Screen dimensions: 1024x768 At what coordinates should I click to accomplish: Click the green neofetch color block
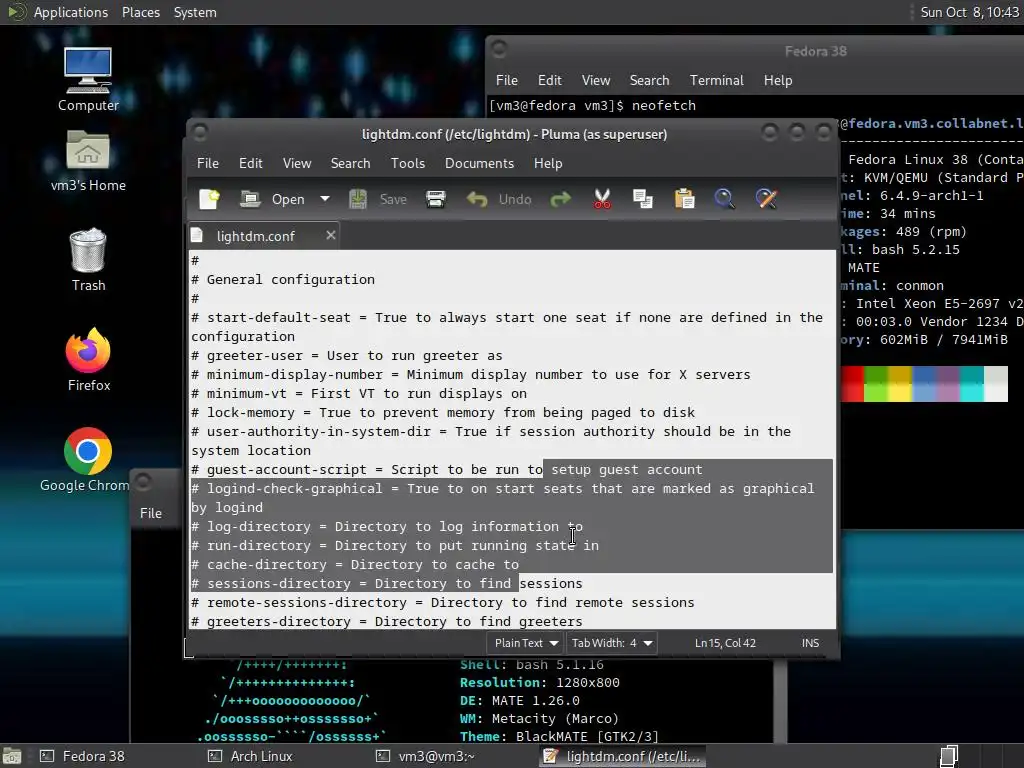pyautogui.click(x=876, y=383)
